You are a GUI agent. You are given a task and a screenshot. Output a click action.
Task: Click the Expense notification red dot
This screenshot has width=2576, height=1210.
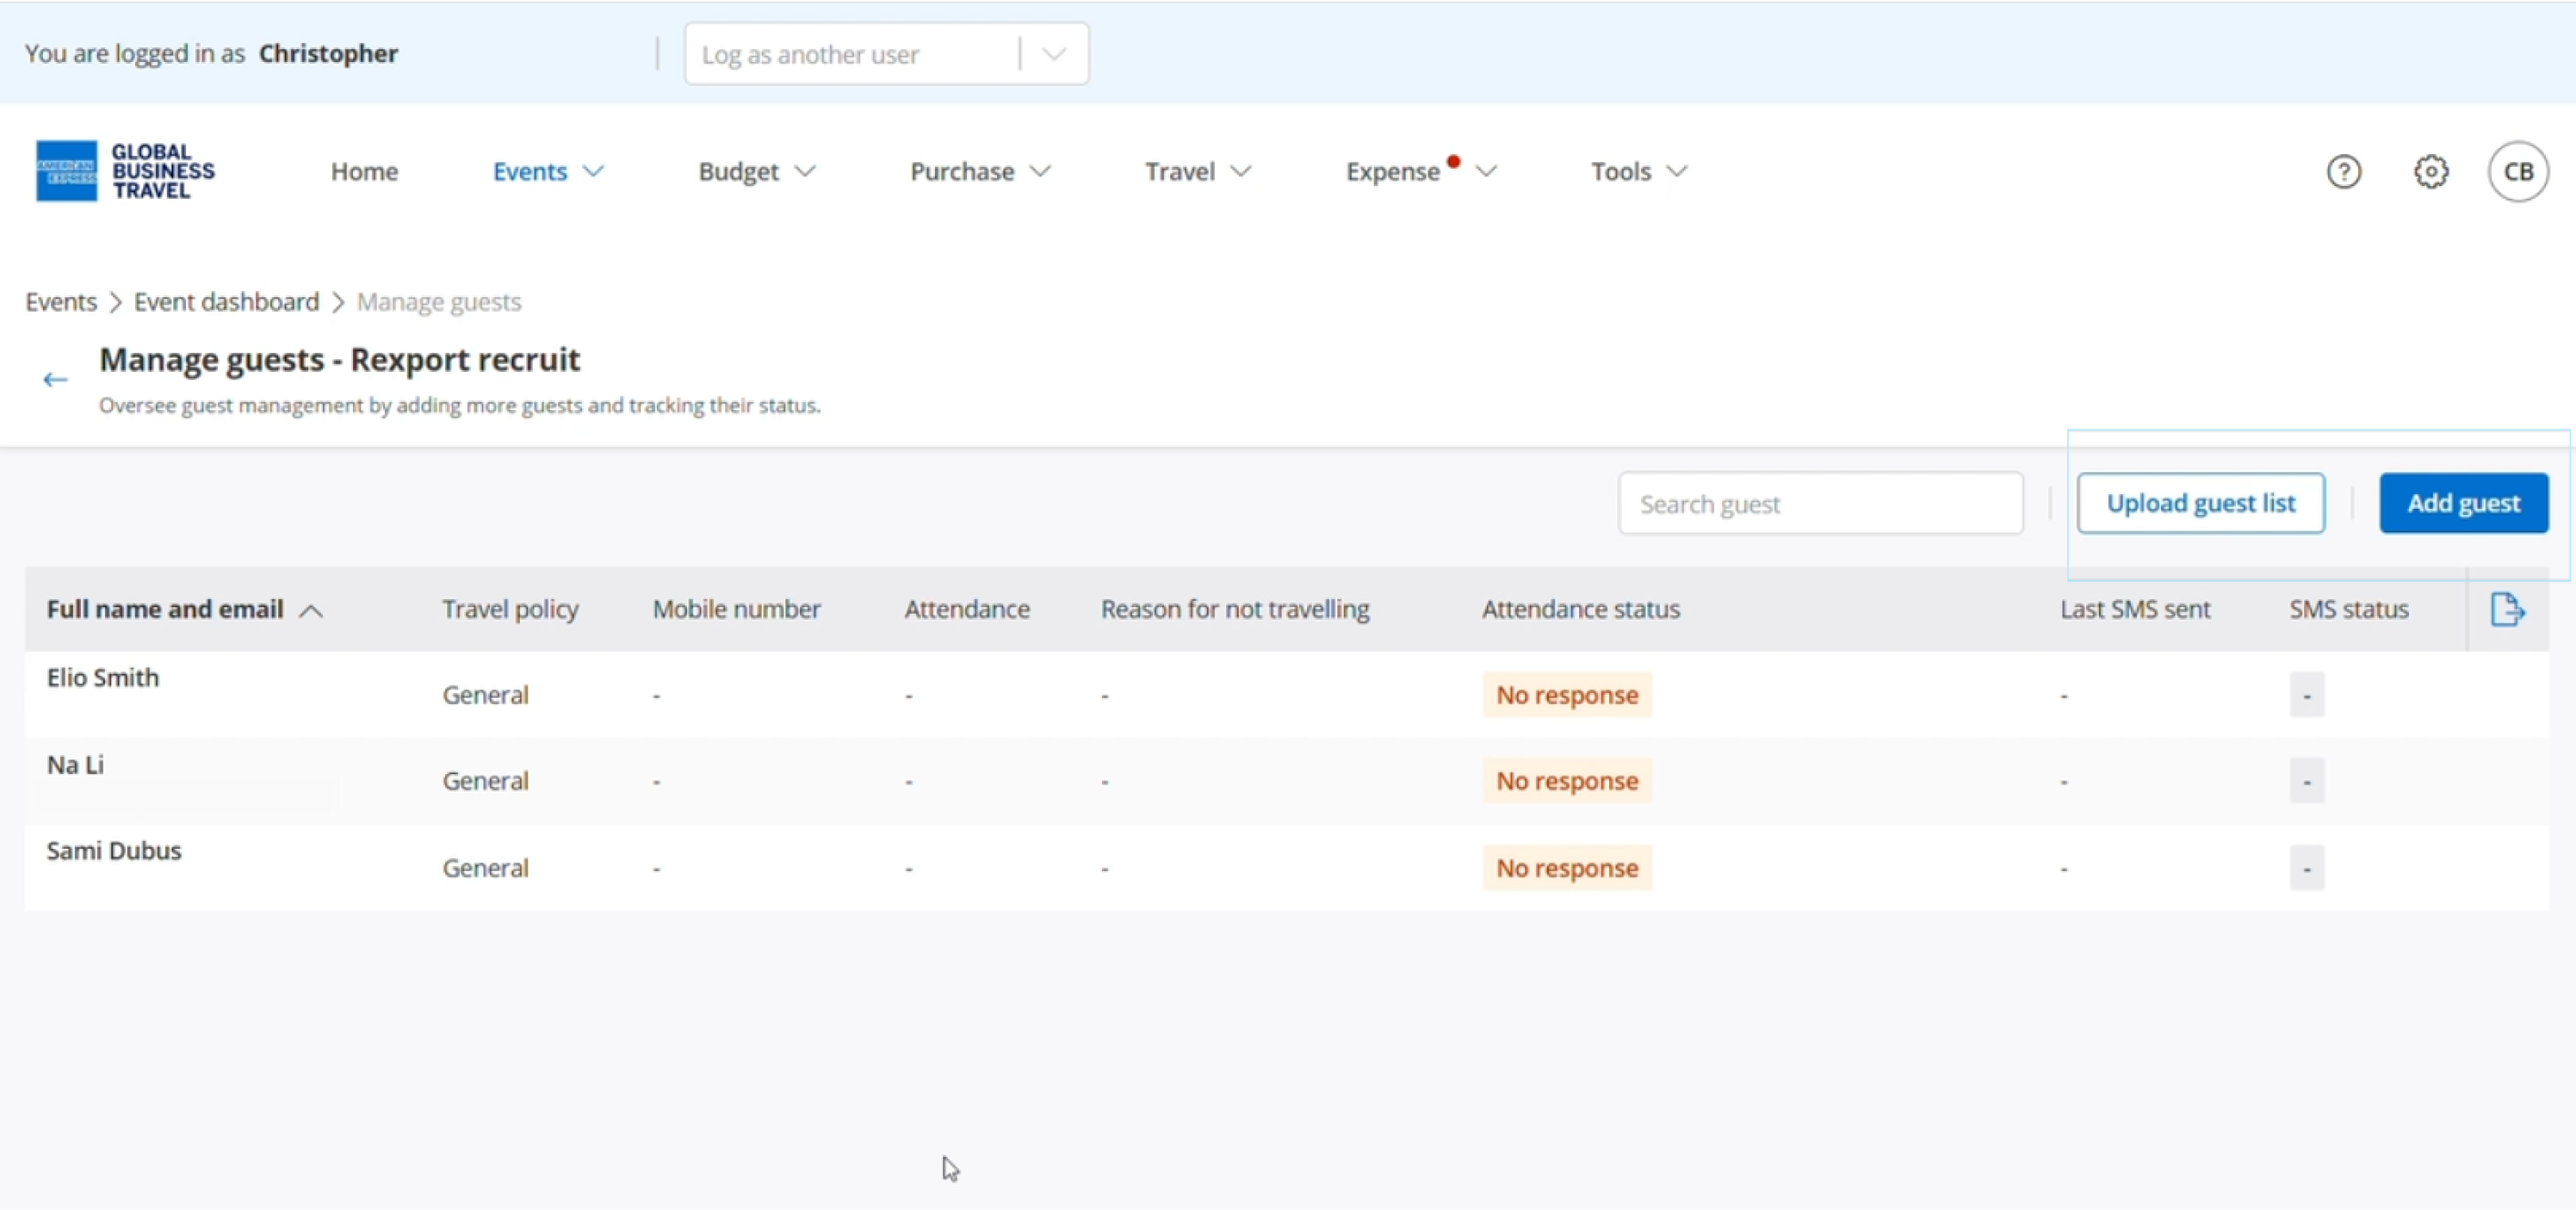[x=1453, y=161]
